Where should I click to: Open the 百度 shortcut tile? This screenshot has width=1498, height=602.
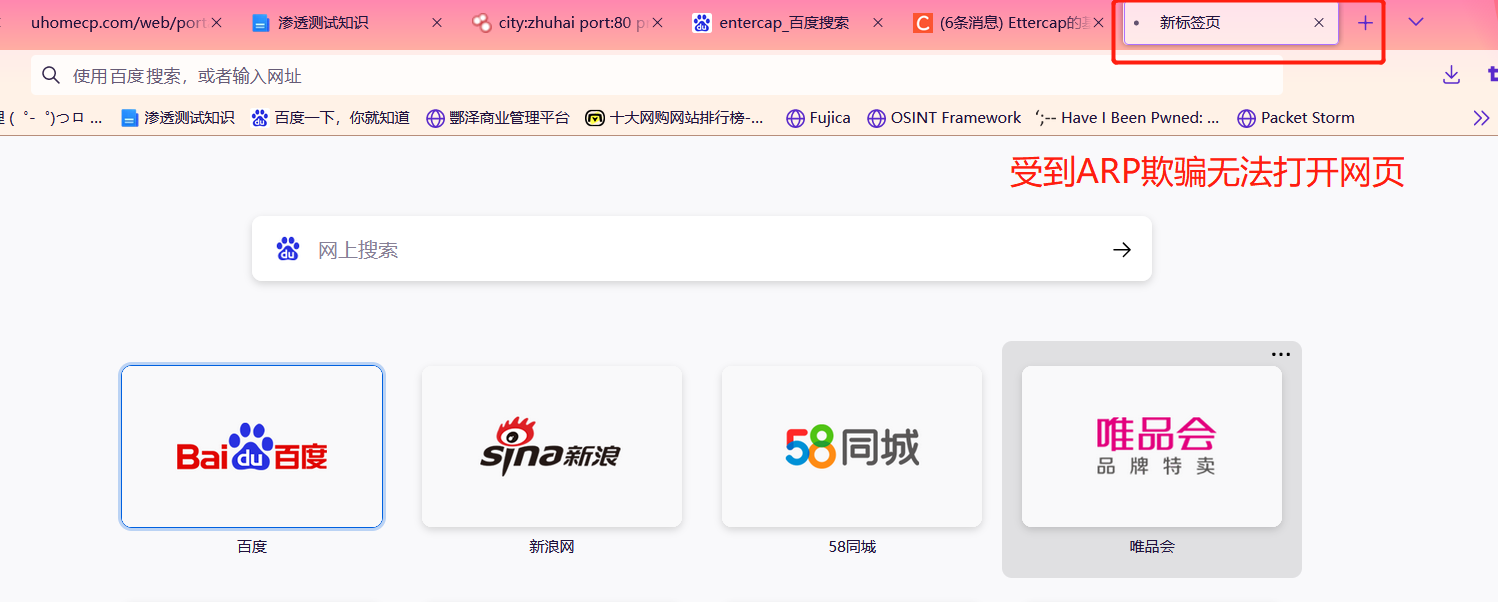click(252, 446)
